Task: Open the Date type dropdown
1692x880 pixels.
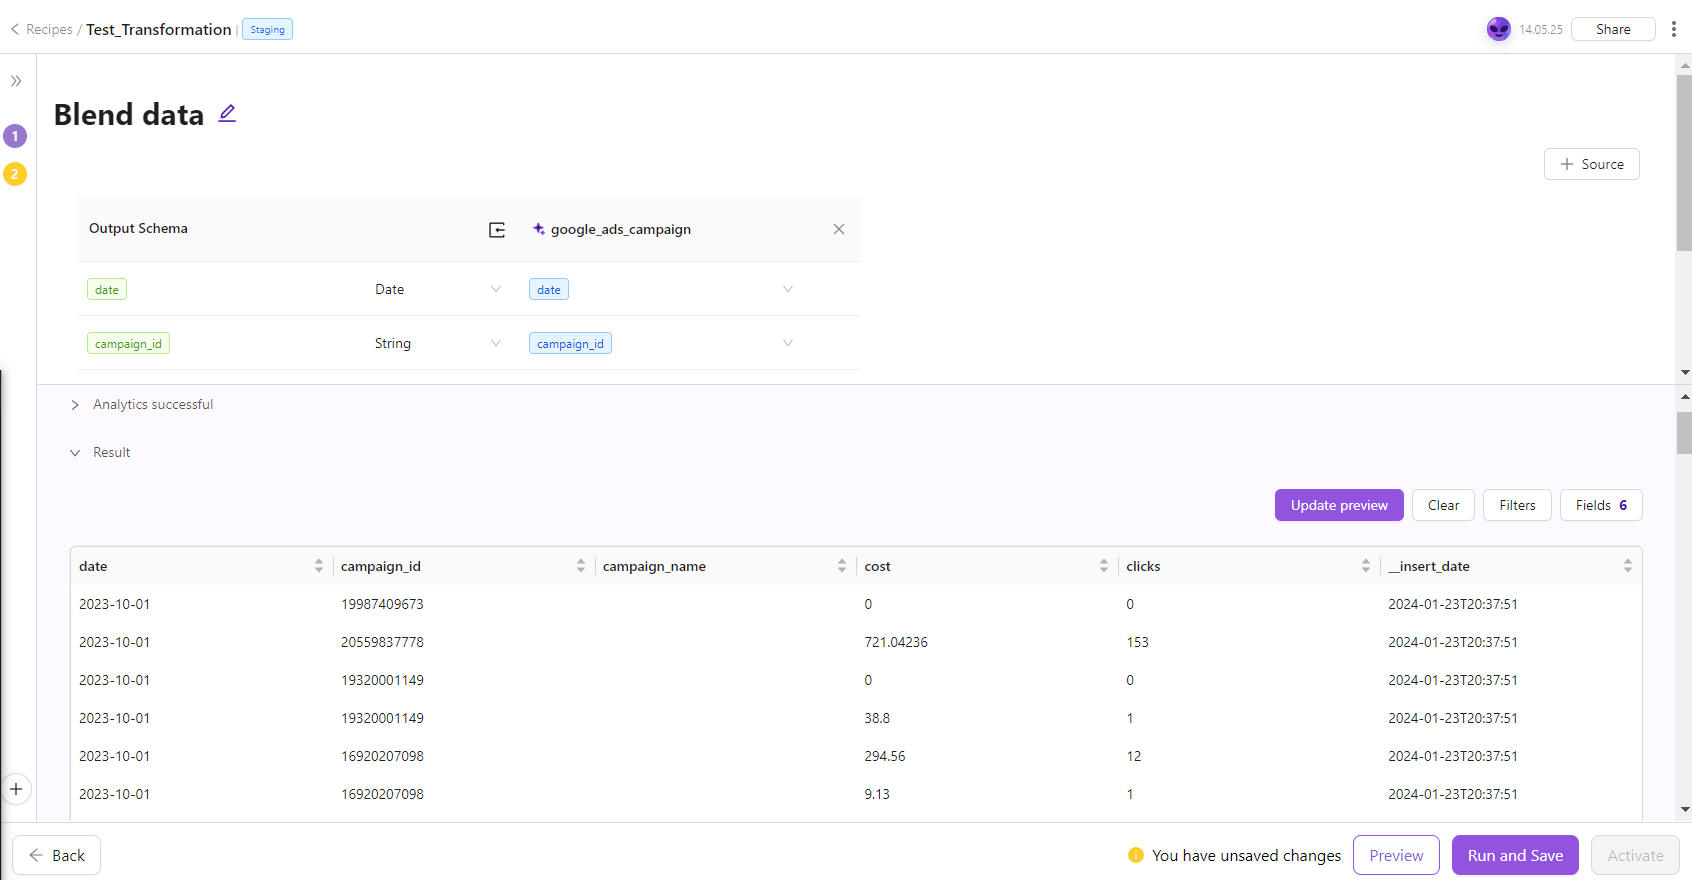Action: point(495,289)
